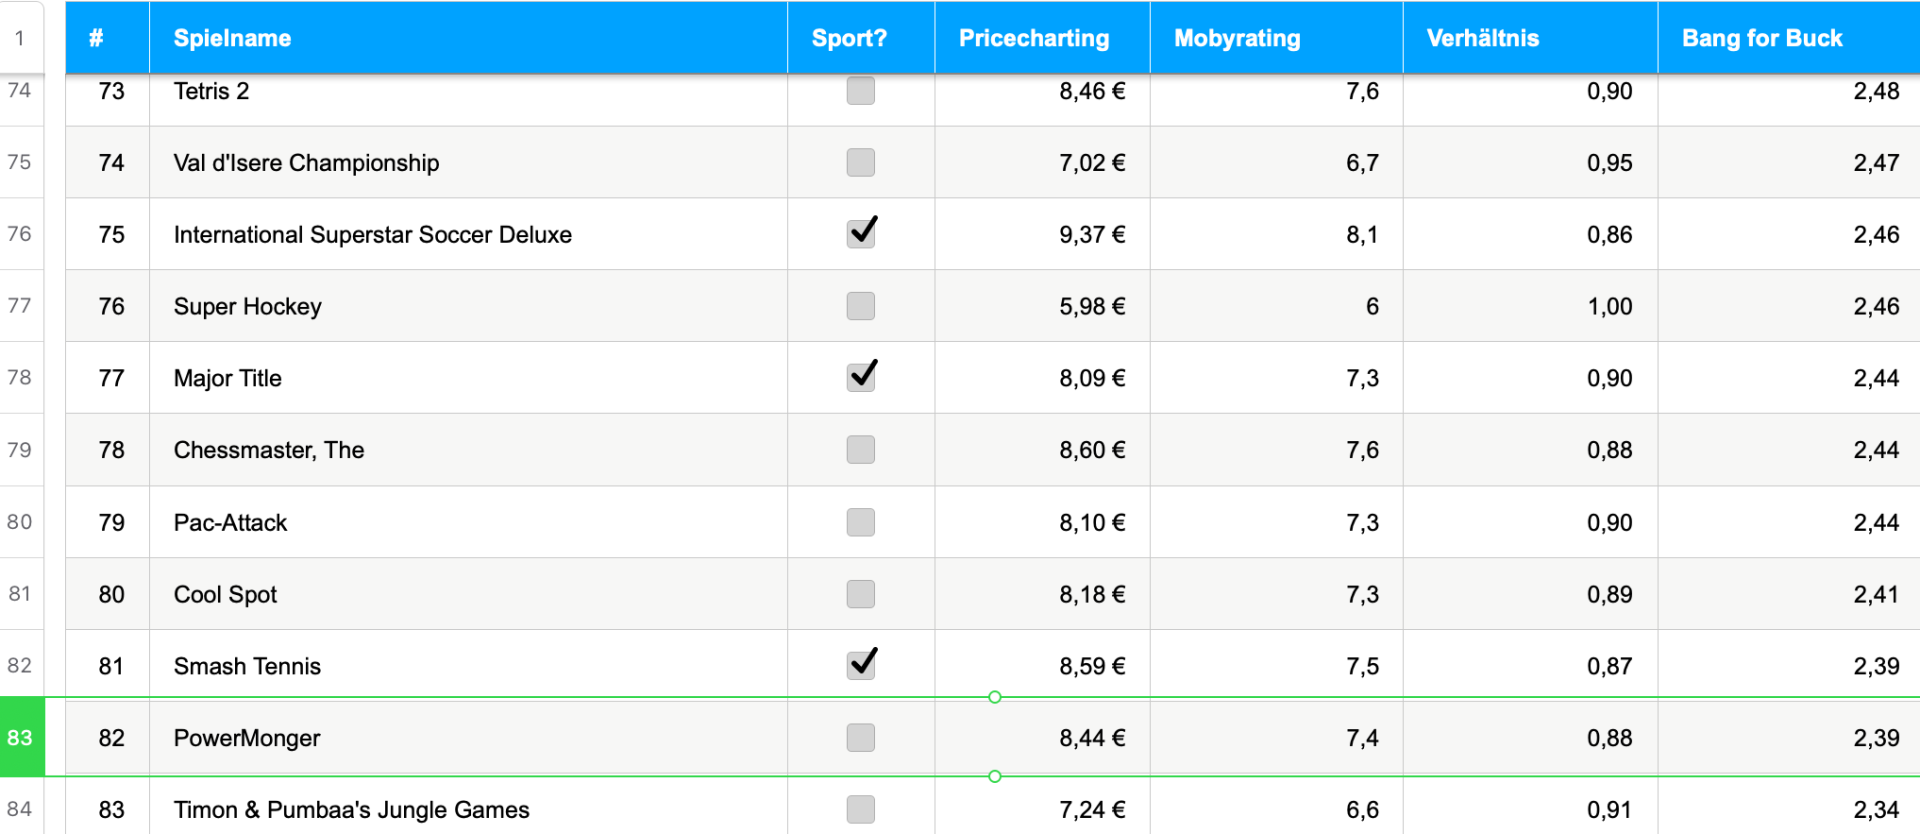This screenshot has height=834, width=1920.
Task: Tick the Sport checkbox for PowerMonger
Action: click(x=860, y=738)
